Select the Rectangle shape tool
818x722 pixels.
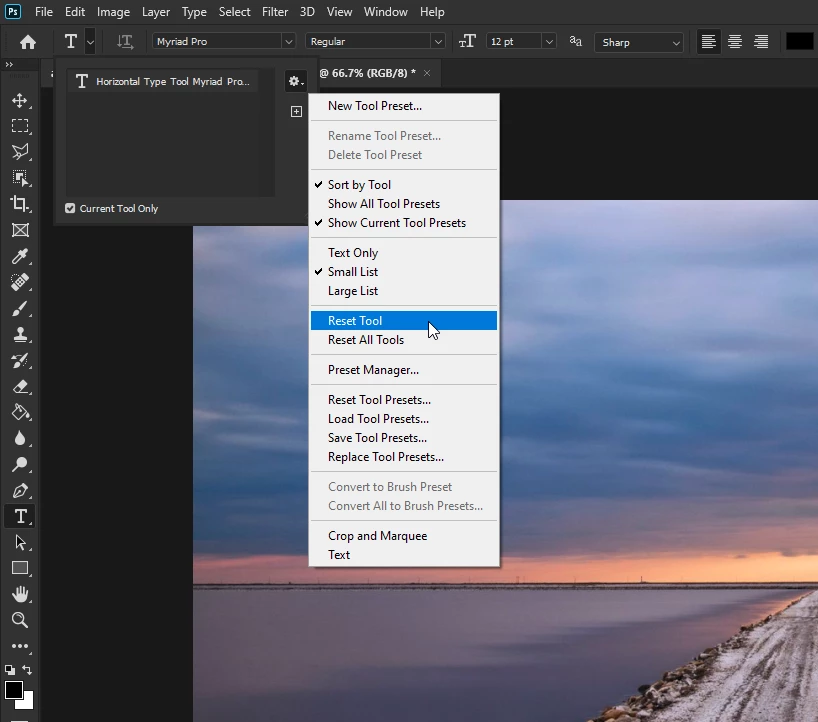point(20,568)
